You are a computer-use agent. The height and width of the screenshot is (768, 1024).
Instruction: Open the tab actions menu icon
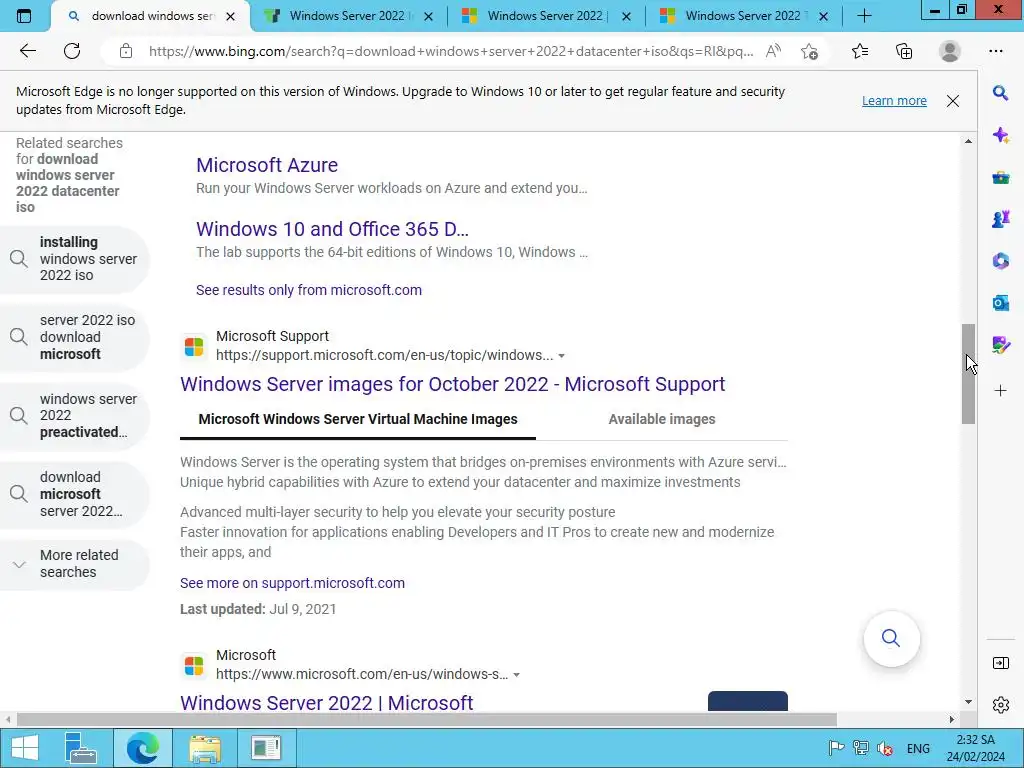click(24, 16)
